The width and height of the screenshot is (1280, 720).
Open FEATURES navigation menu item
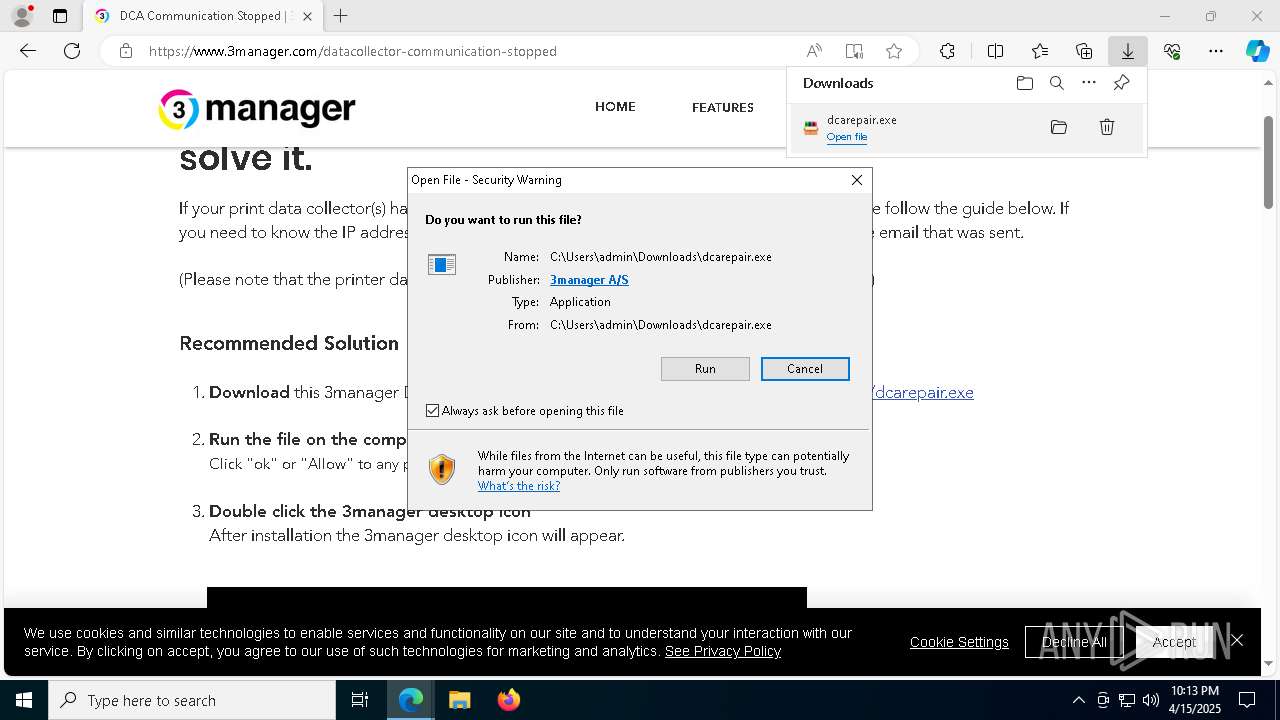[x=723, y=107]
